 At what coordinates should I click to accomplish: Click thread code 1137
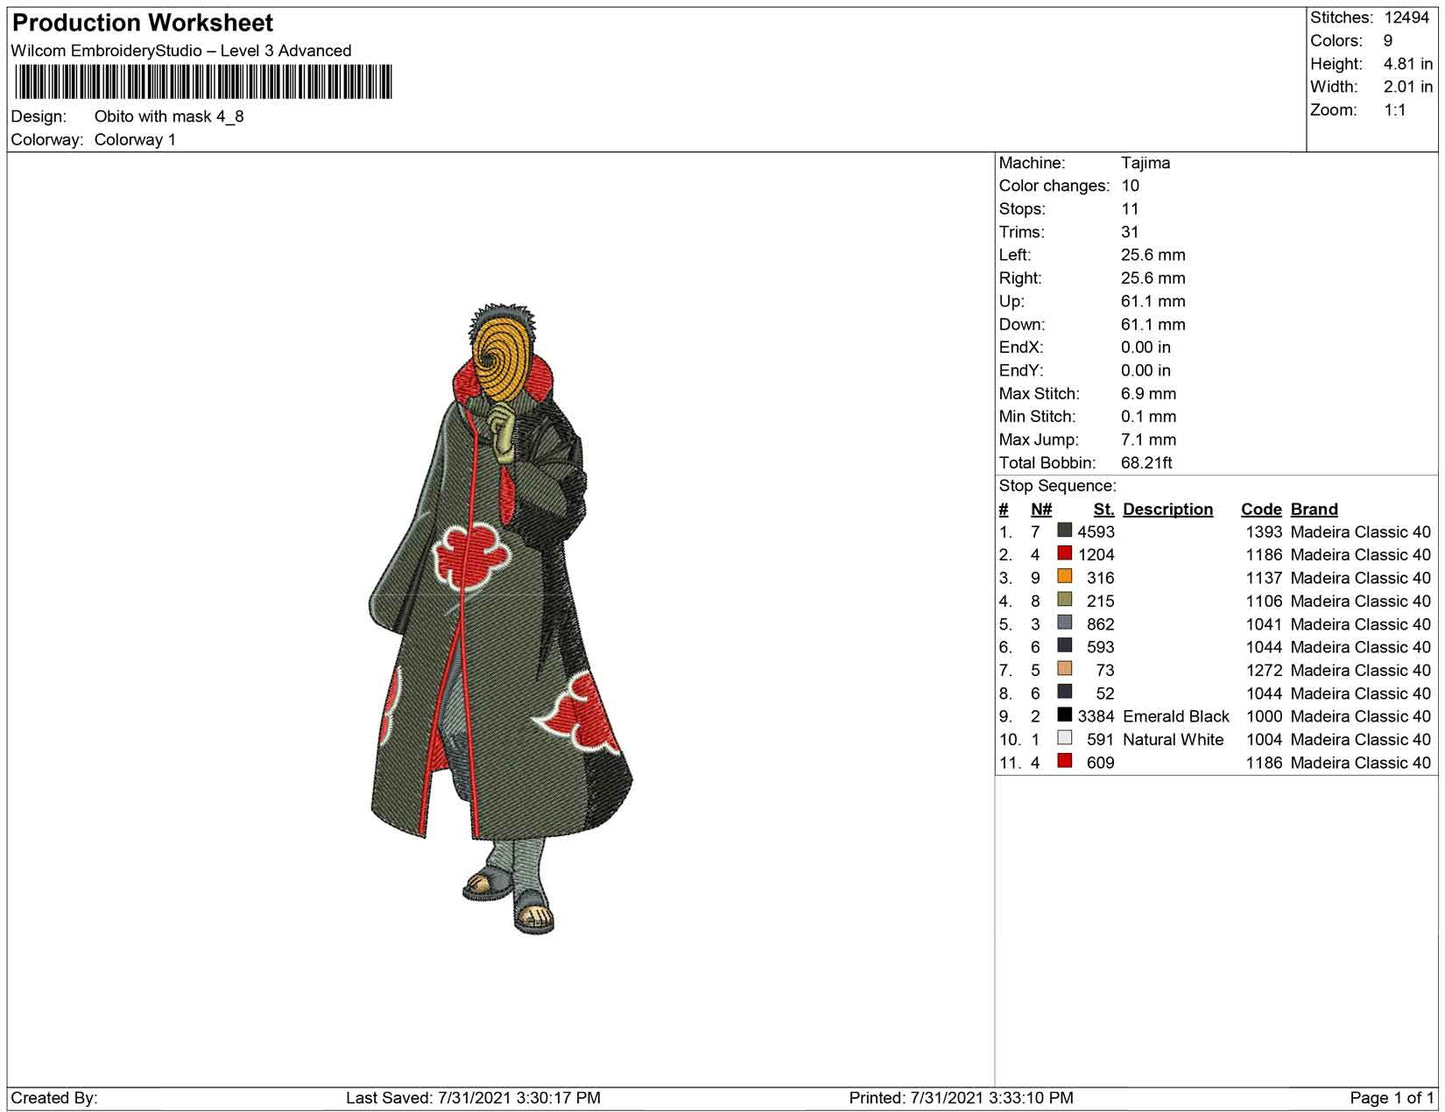point(1264,578)
